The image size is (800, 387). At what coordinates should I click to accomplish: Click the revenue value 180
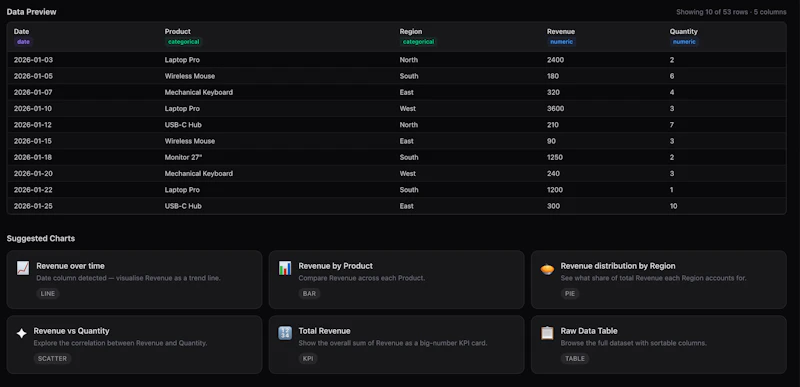coord(553,76)
